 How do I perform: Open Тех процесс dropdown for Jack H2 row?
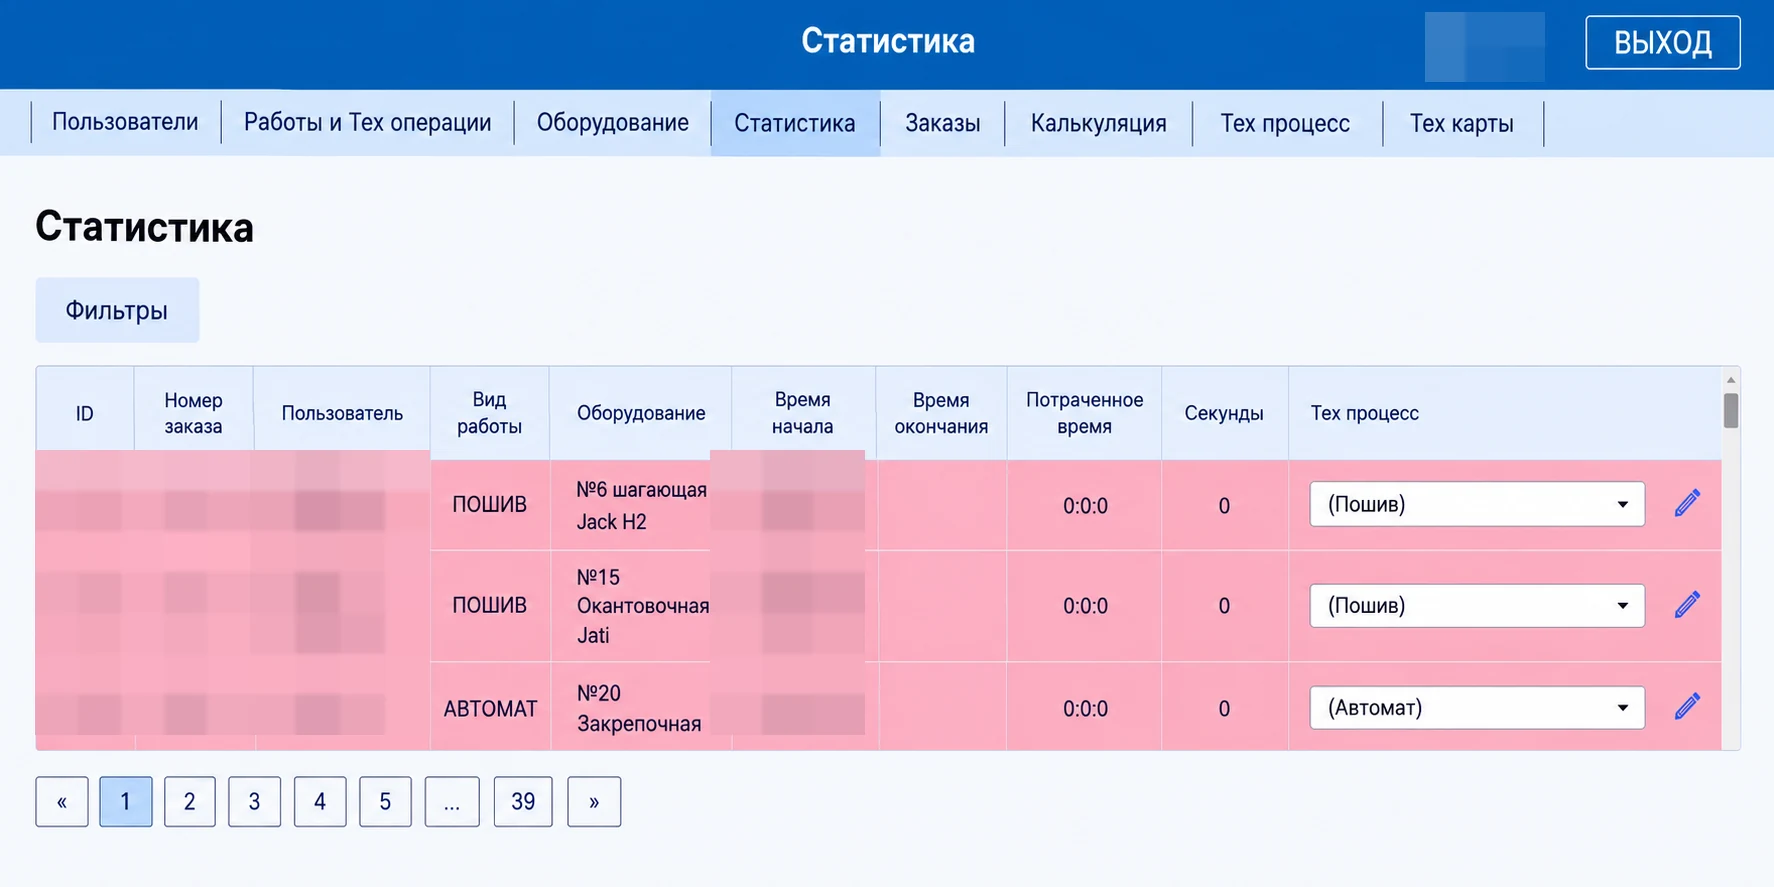point(1477,504)
